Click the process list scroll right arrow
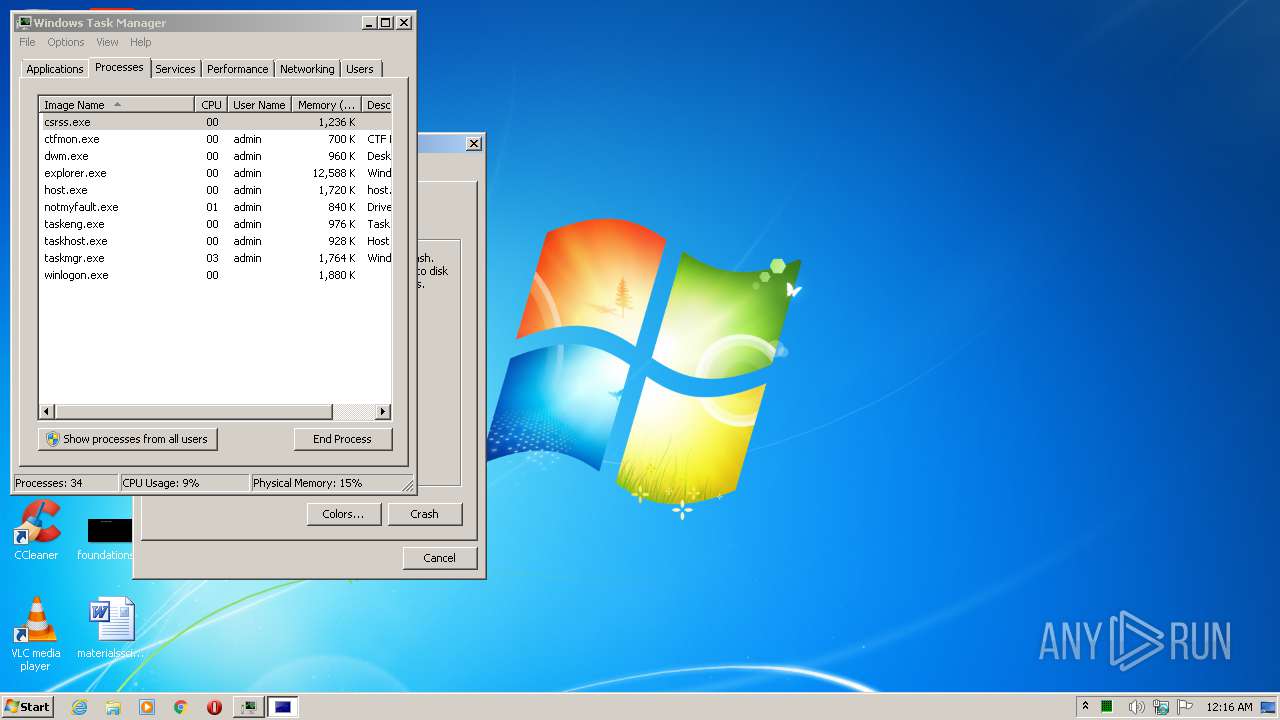The height and width of the screenshot is (720, 1280). 383,412
